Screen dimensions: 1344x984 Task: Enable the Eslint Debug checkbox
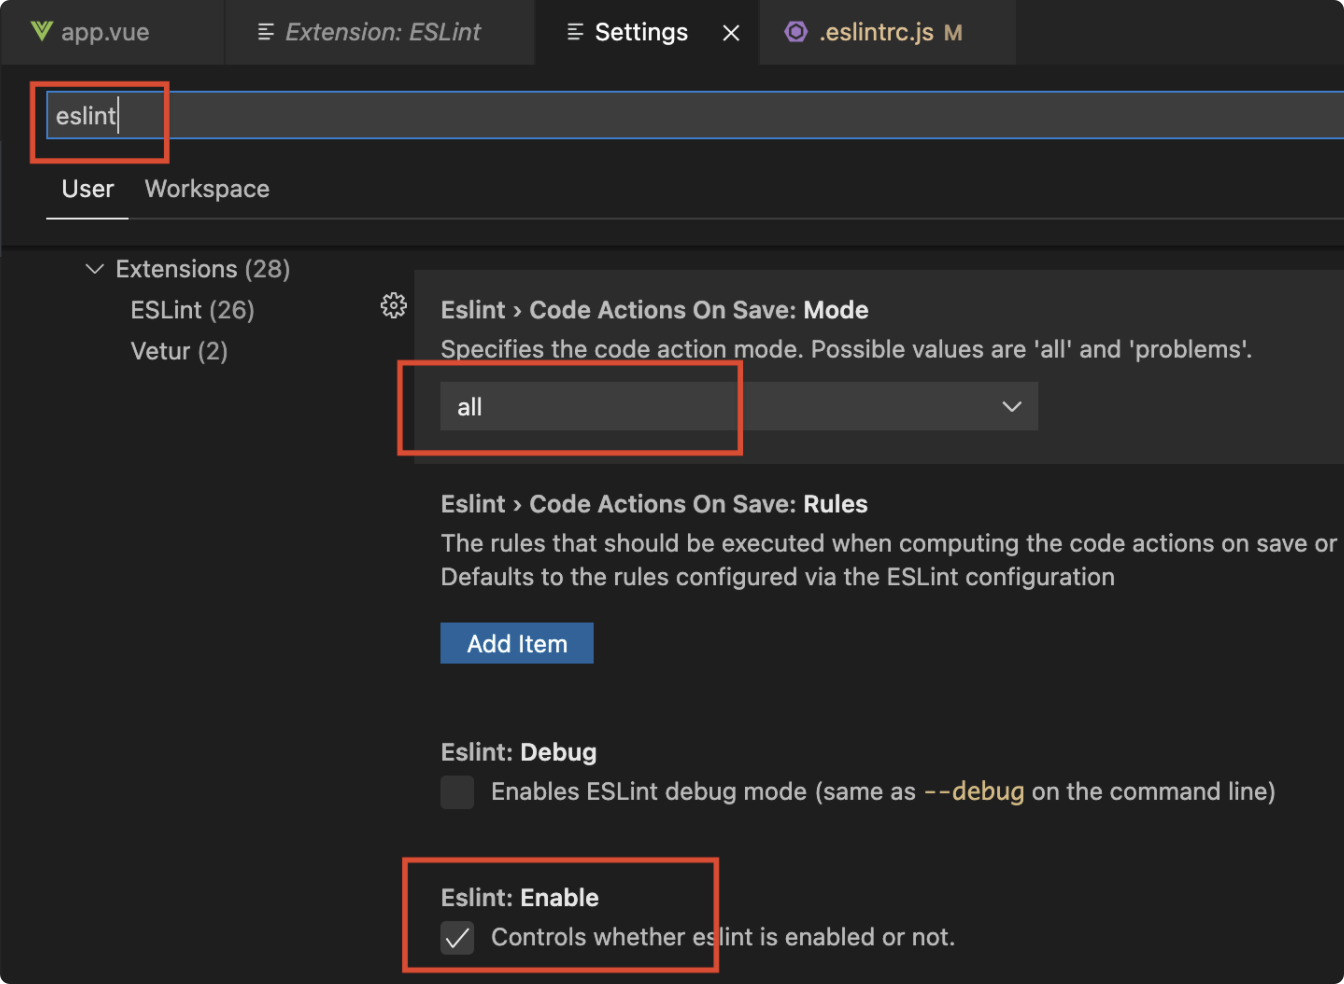tap(457, 792)
